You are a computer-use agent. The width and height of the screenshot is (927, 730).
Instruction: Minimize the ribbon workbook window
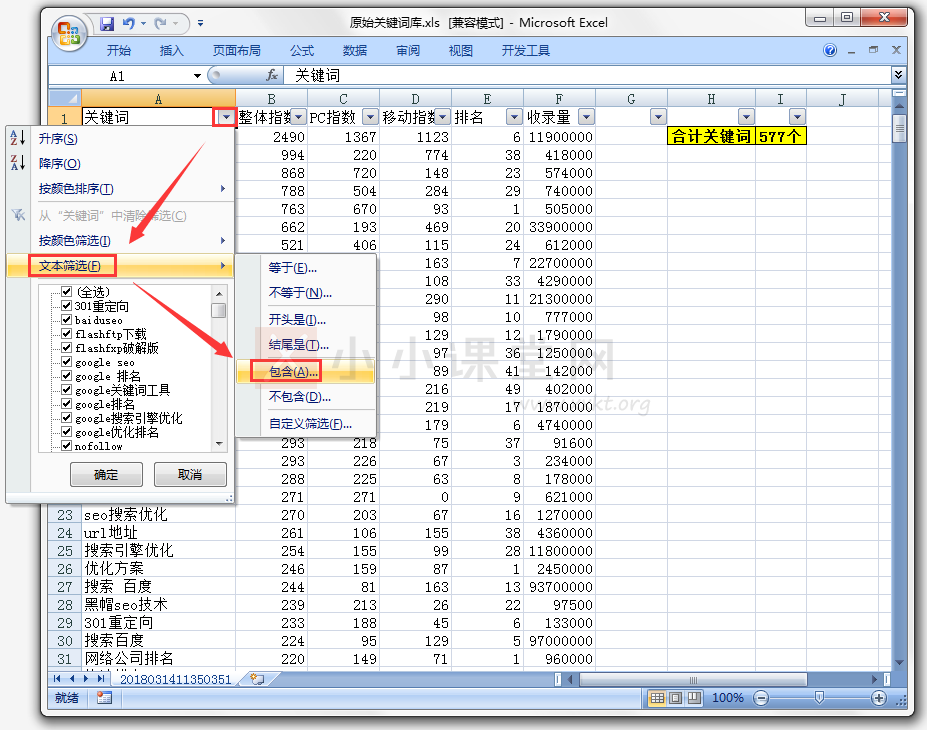tap(851, 51)
